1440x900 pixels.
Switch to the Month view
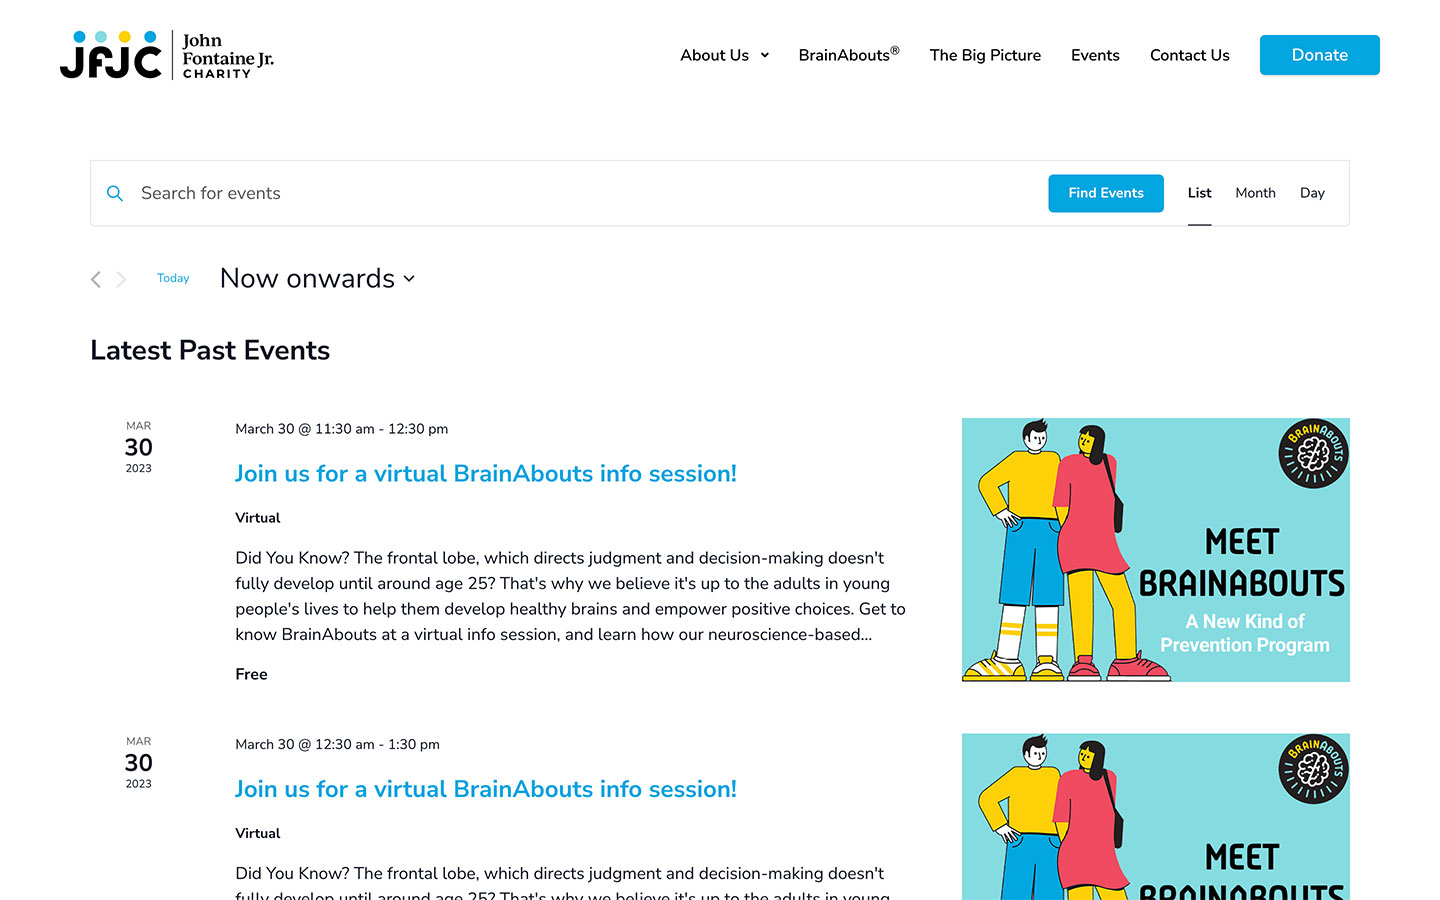(1255, 193)
